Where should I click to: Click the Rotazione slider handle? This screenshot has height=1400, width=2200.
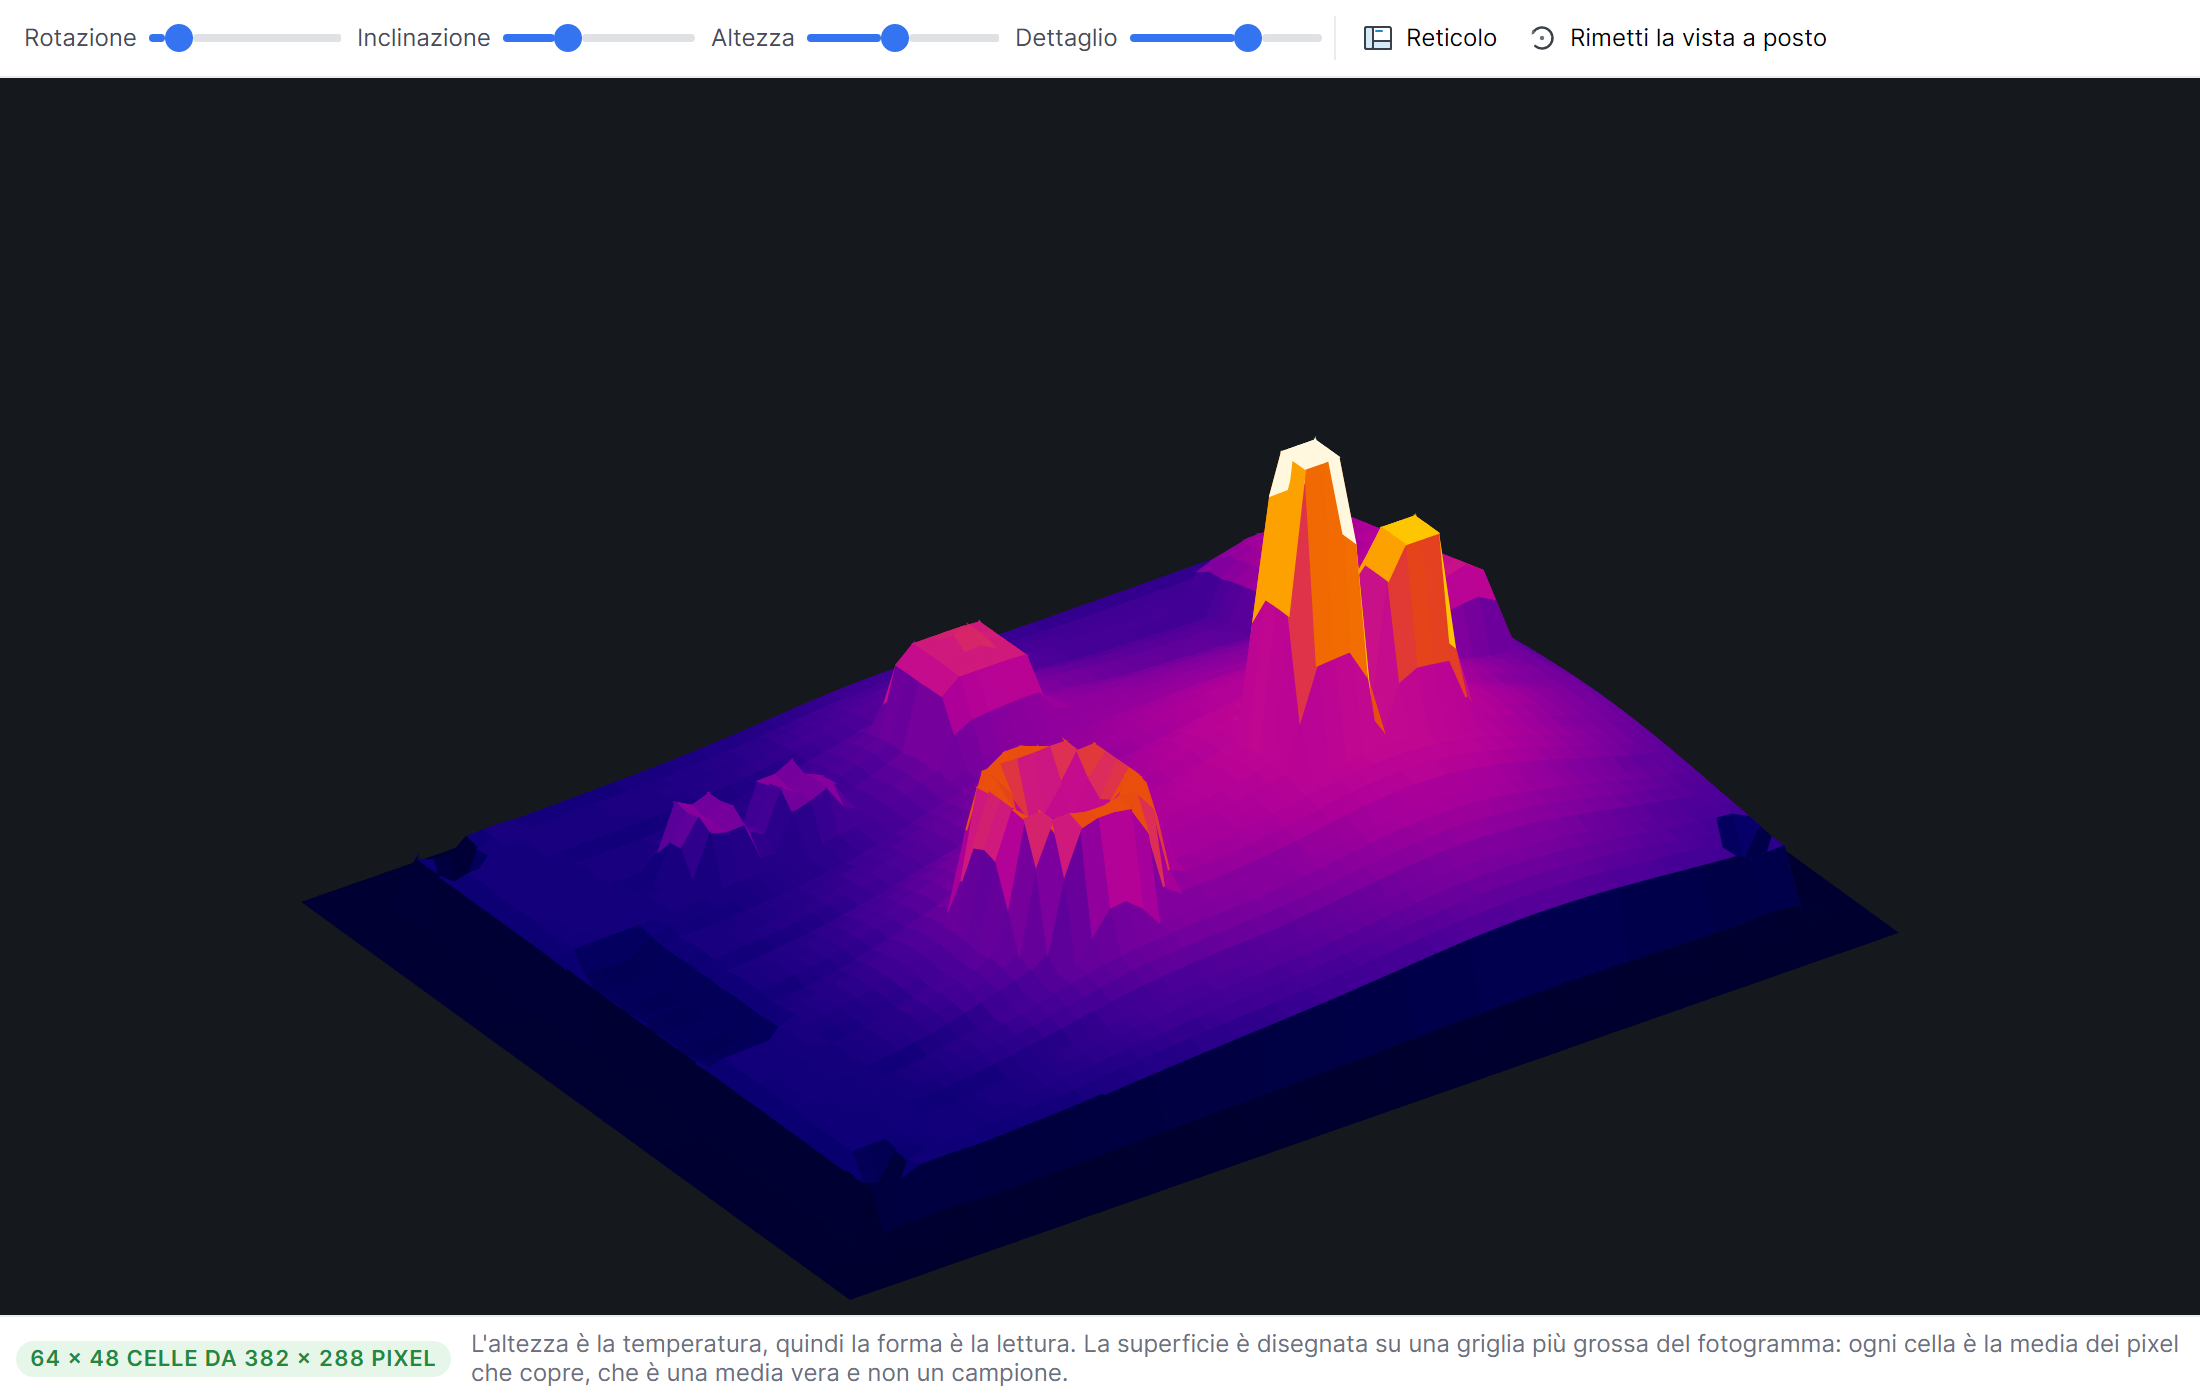point(179,38)
